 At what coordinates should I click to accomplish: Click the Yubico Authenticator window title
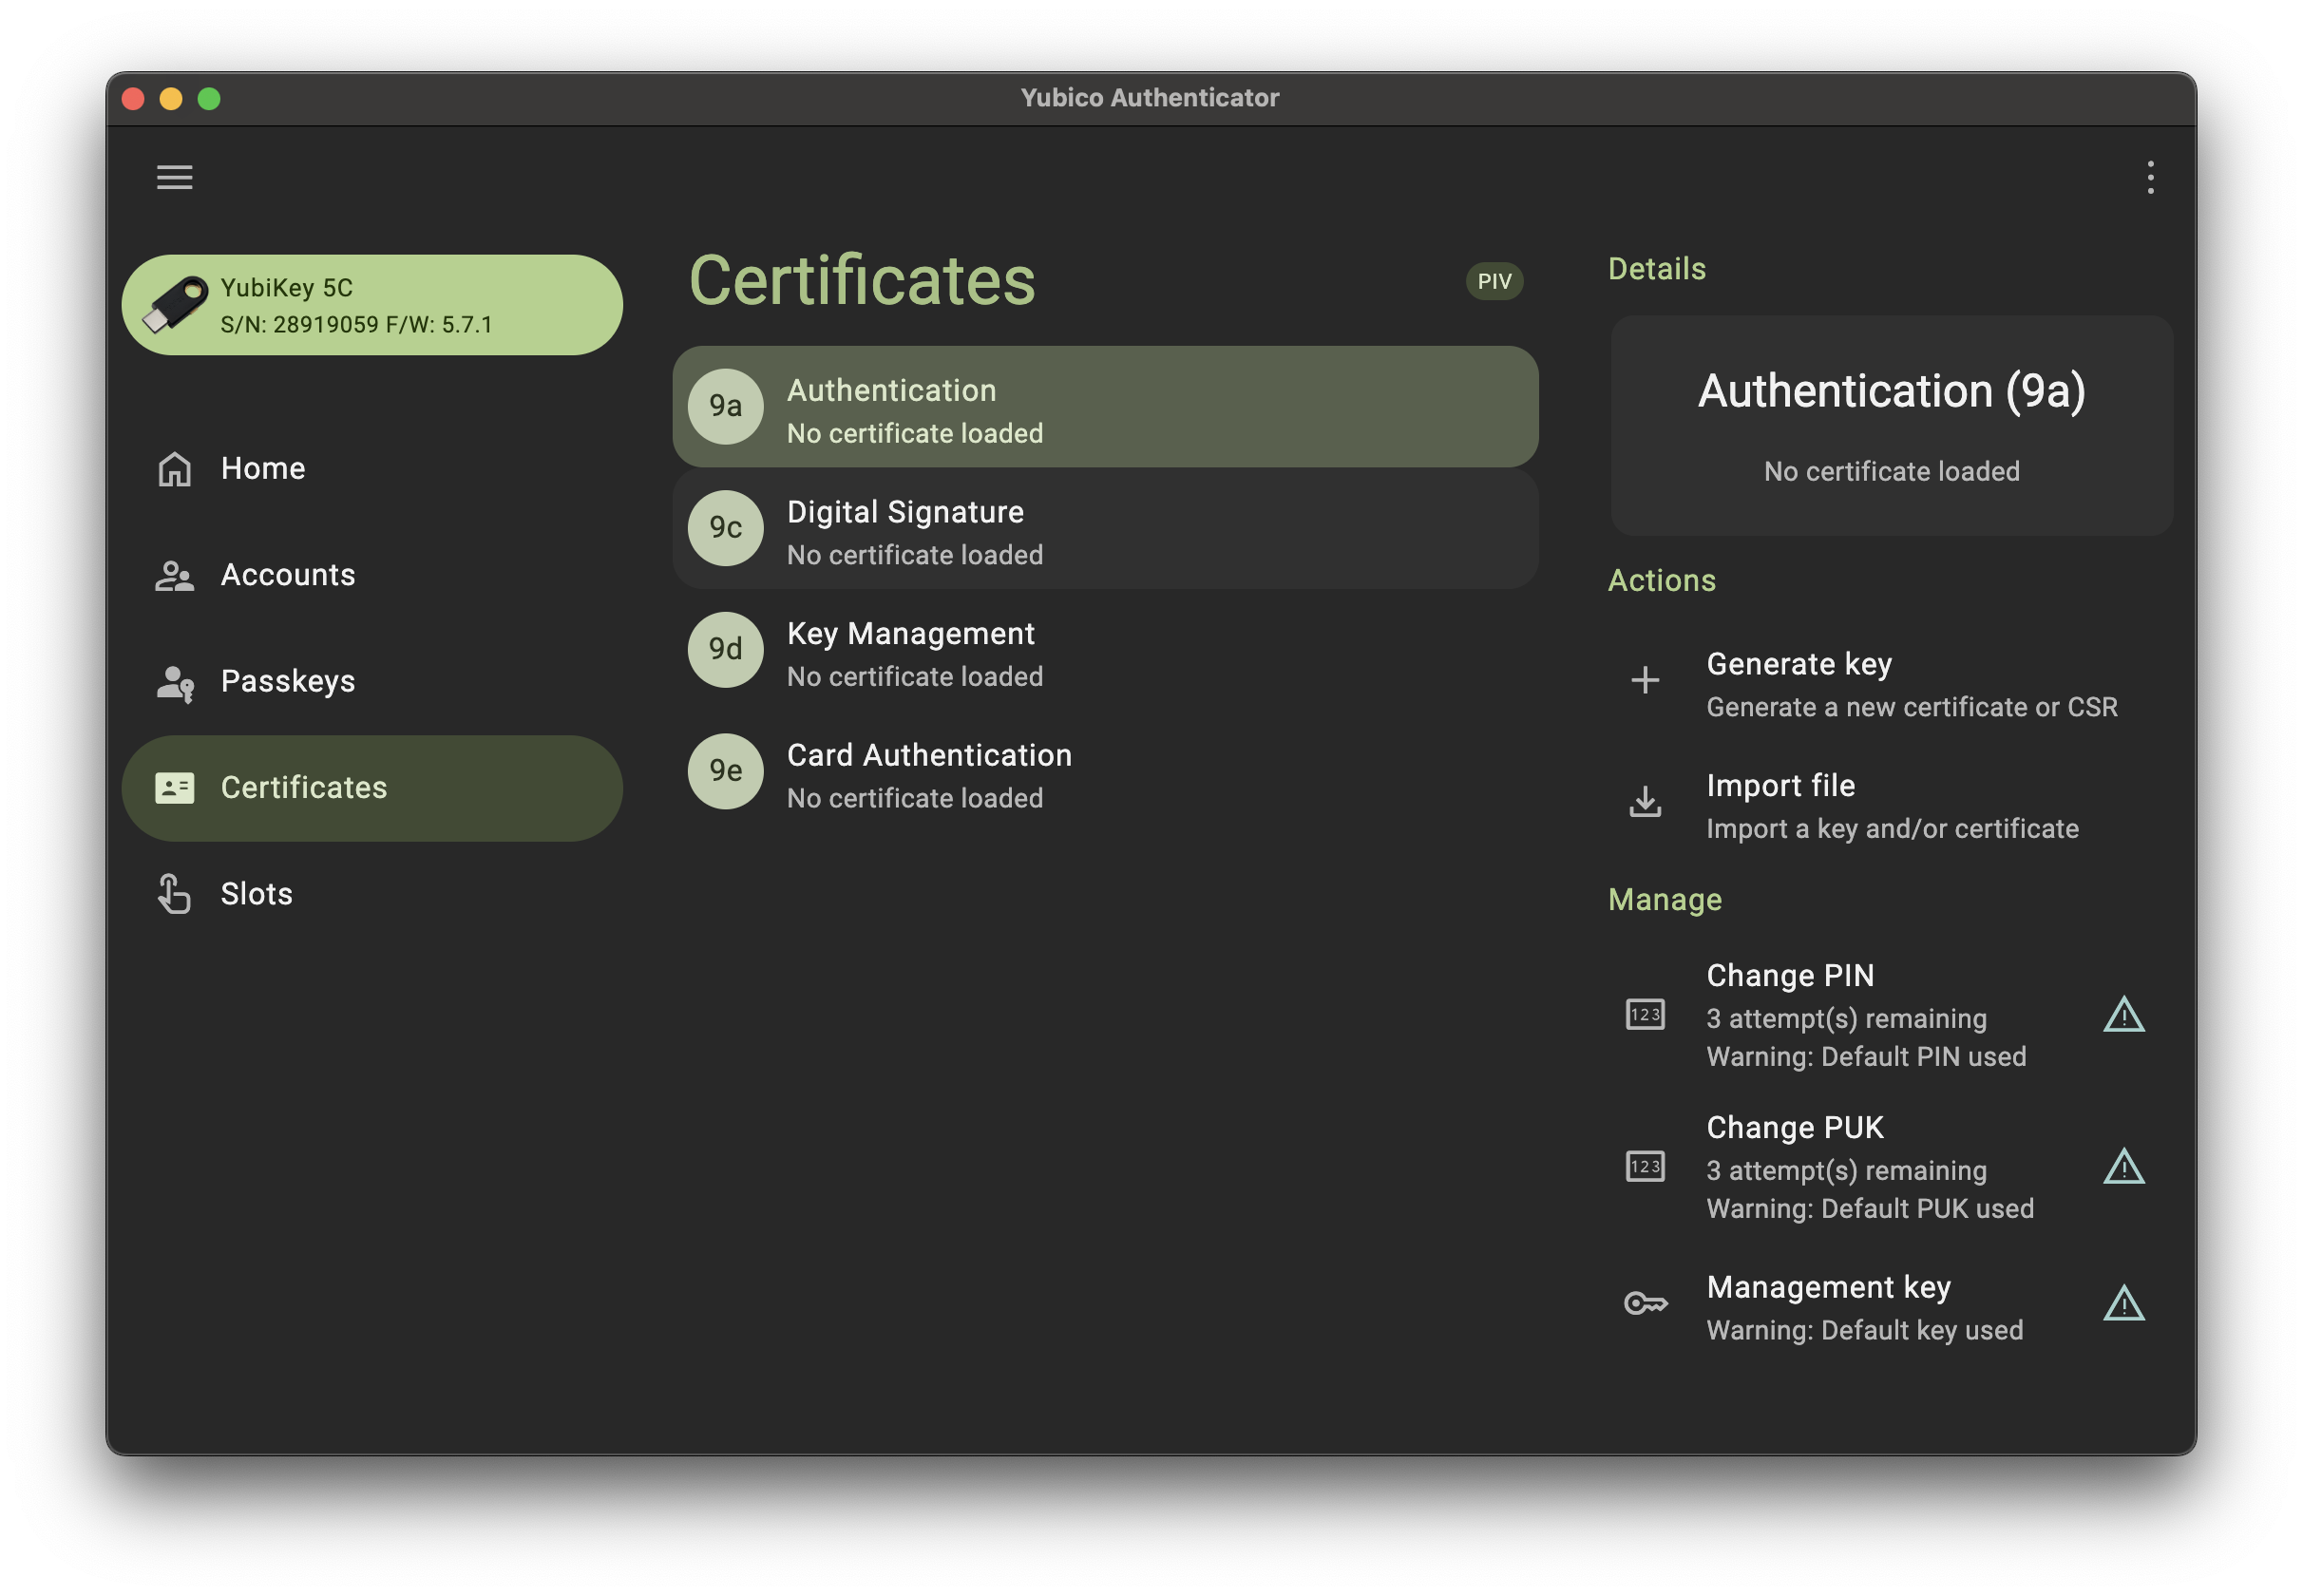(x=1149, y=98)
